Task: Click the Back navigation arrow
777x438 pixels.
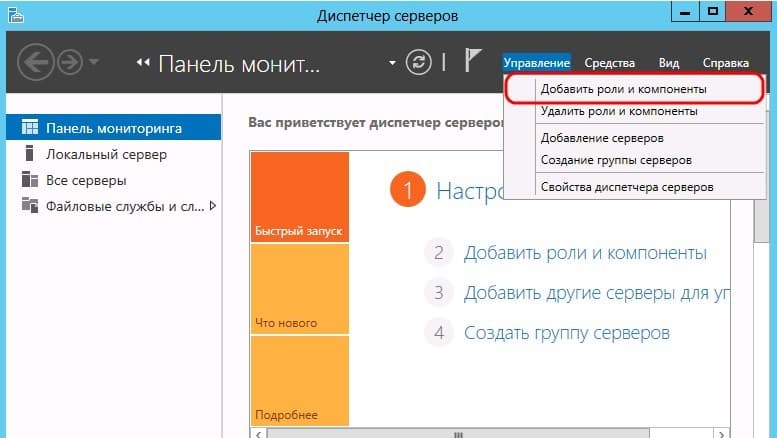Action: (x=35, y=62)
